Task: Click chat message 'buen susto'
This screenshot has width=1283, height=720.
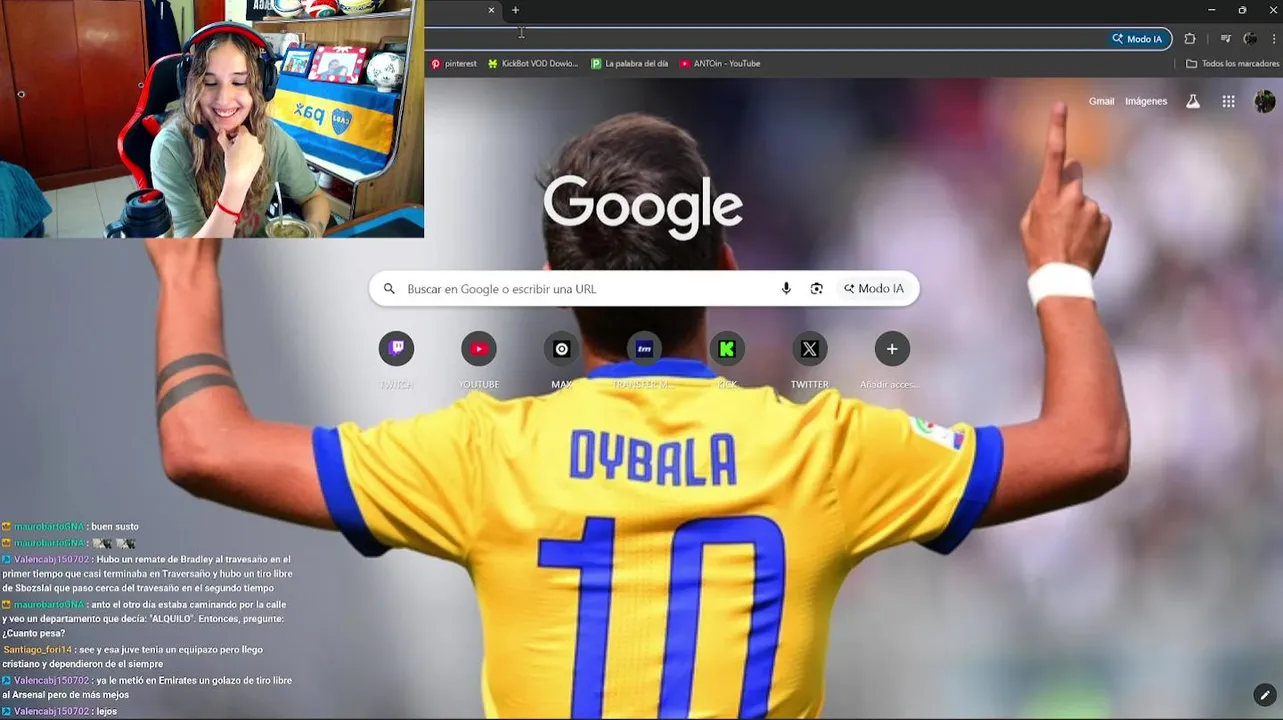Action: point(115,527)
